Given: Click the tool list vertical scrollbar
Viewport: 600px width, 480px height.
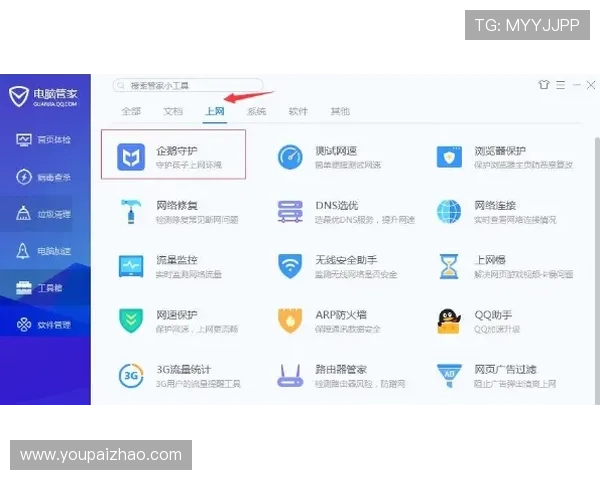Looking at the screenshot, I should [597, 270].
